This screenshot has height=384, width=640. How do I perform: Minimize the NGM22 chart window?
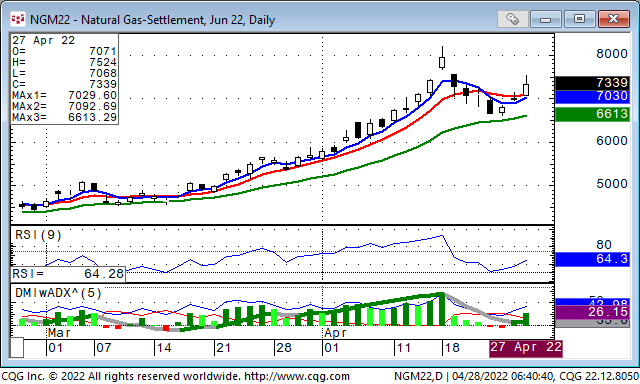click(545, 19)
